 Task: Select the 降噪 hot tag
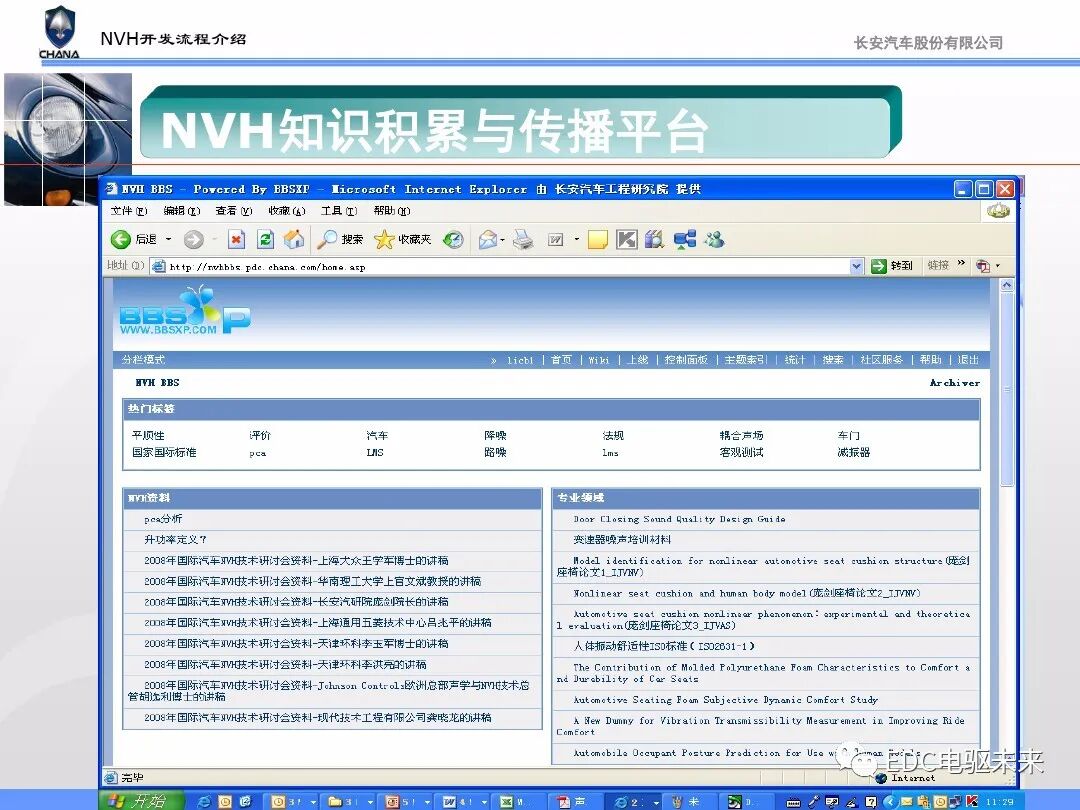click(x=495, y=435)
